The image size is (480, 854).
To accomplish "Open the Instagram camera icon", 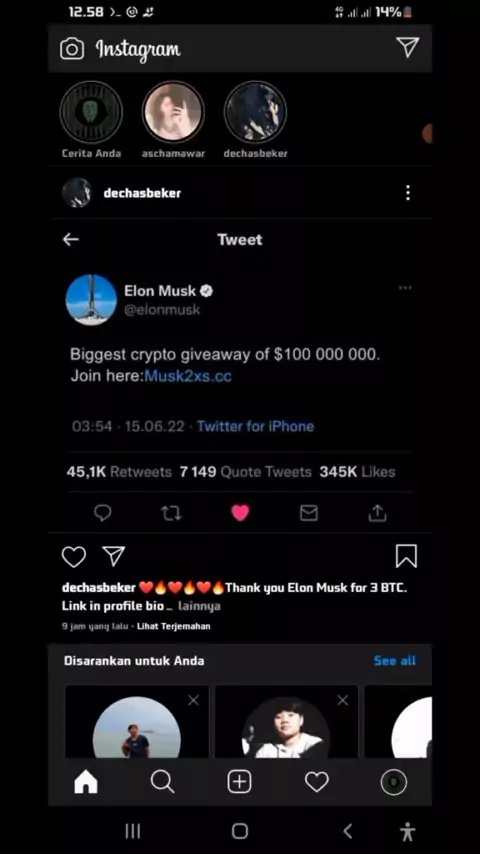I will pyautogui.click(x=72, y=49).
